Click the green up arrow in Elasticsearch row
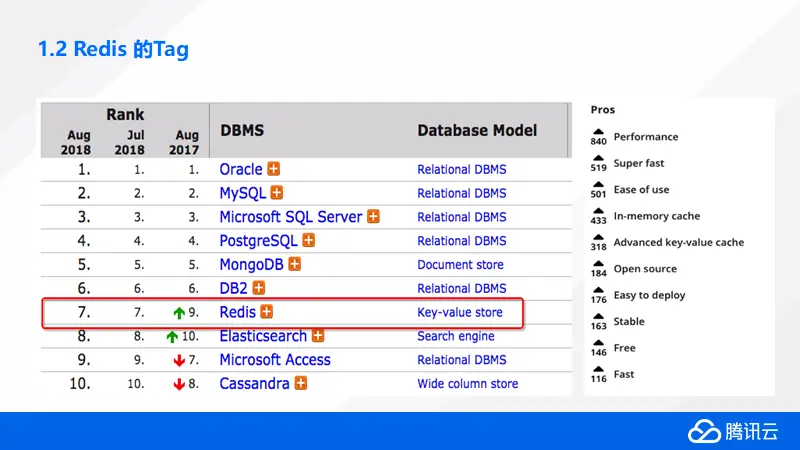800x450 pixels. click(172, 337)
